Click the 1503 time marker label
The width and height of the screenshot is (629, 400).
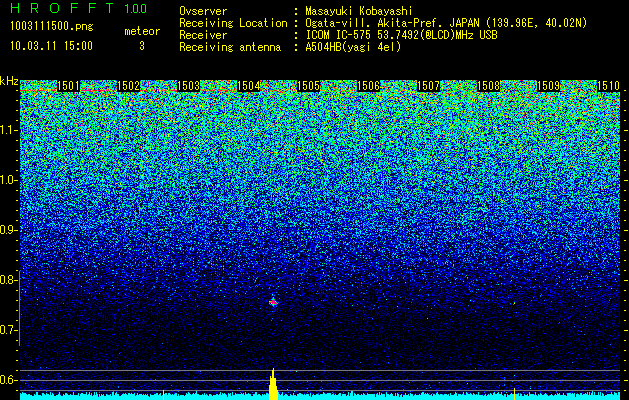[x=189, y=86]
